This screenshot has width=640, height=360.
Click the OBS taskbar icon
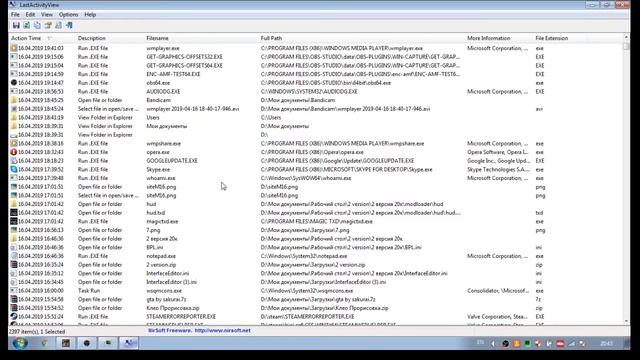coord(87,343)
